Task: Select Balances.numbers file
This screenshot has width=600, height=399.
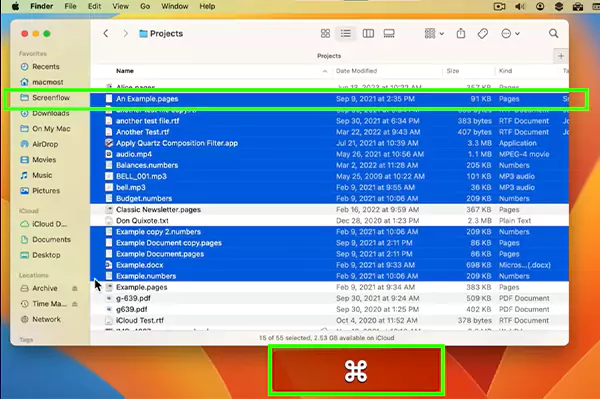Action: [329, 165]
